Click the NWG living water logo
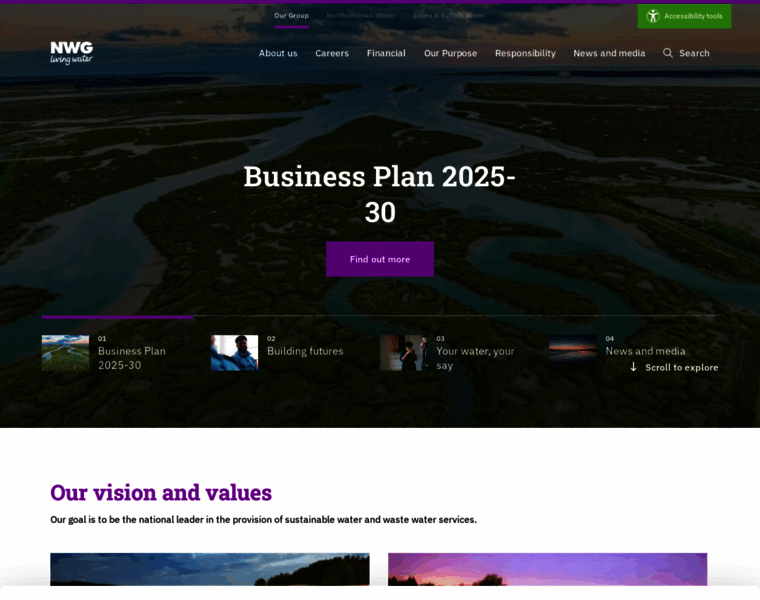 pos(71,53)
